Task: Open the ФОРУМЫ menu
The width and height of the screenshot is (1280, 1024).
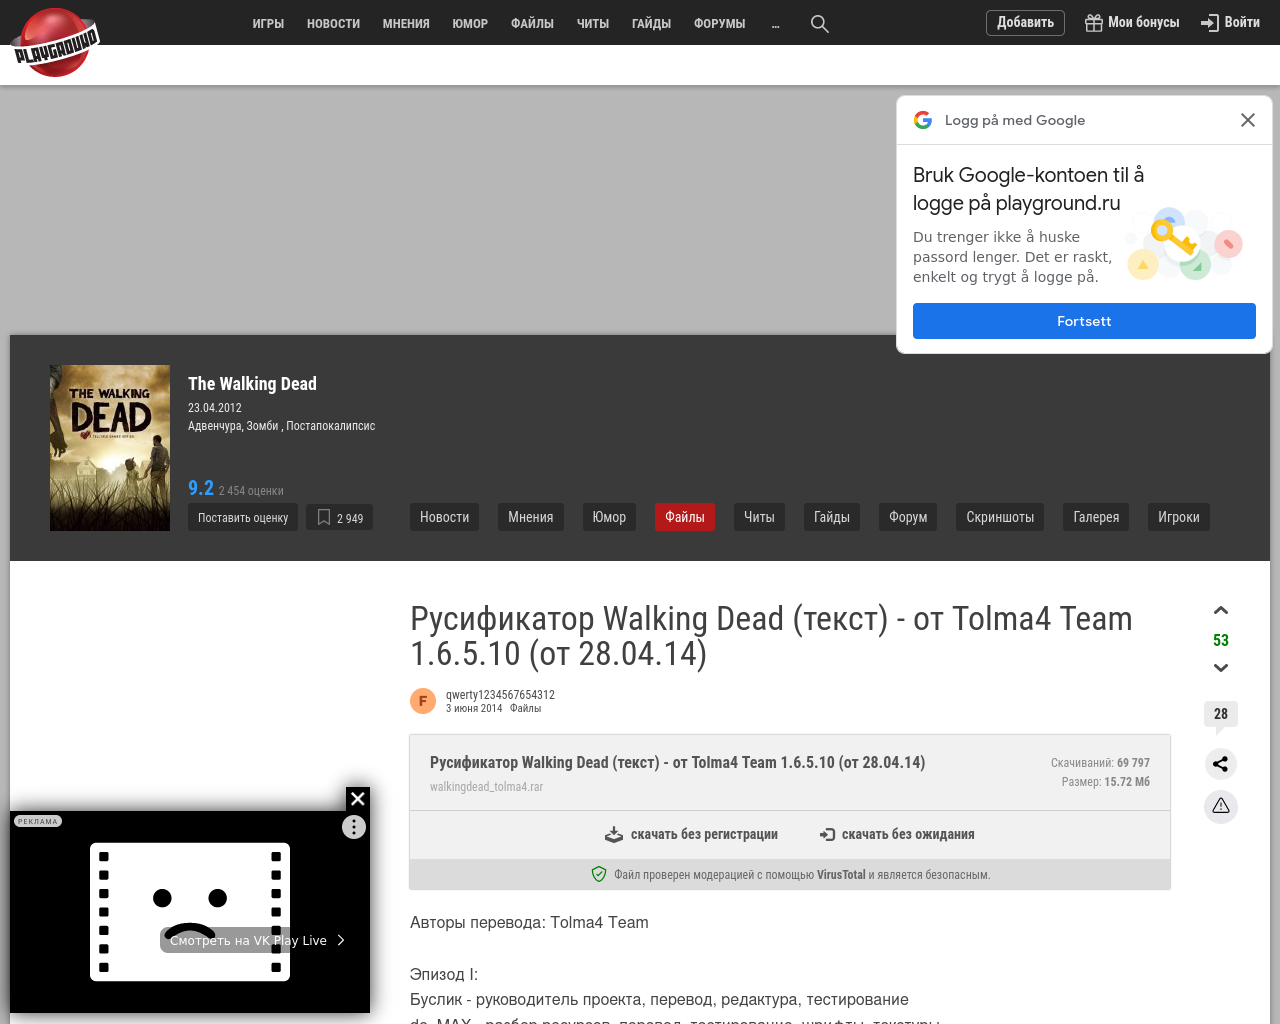Action: (720, 24)
